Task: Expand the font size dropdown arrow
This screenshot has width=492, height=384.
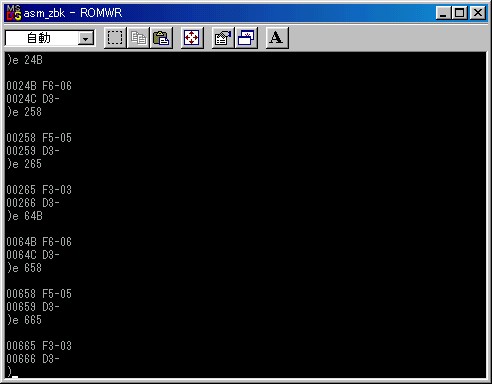Action: (x=86, y=39)
